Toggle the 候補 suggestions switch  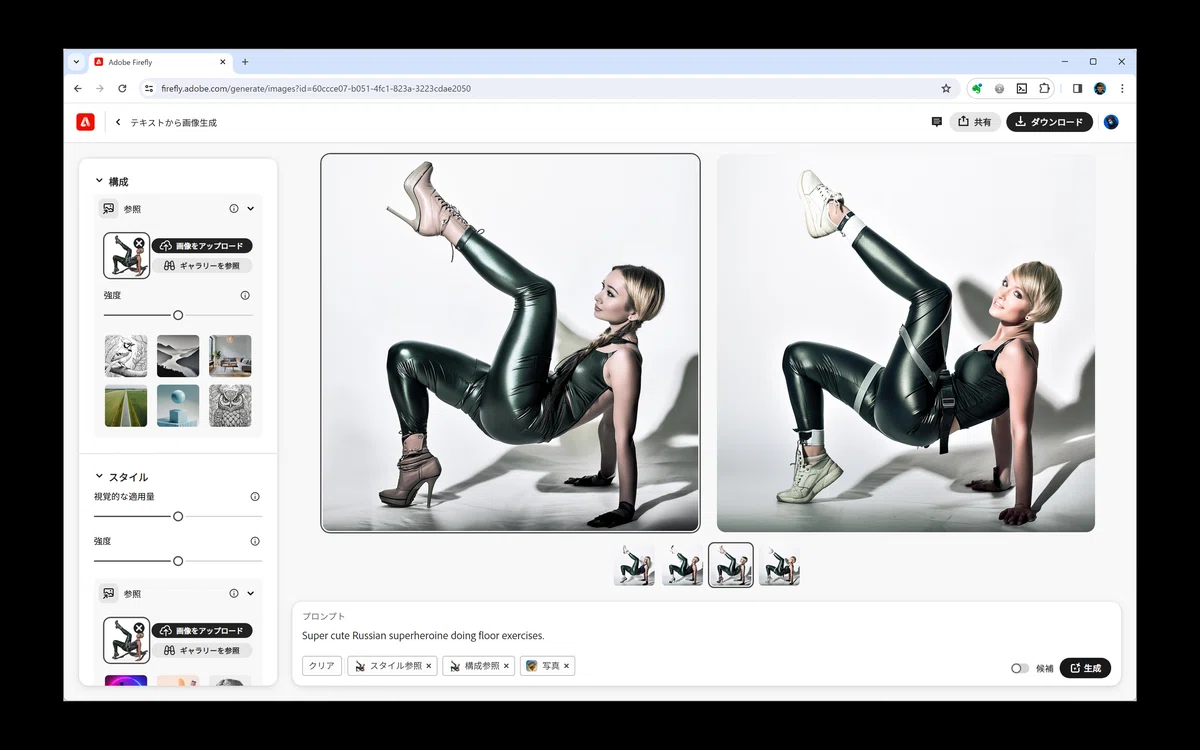[1019, 668]
